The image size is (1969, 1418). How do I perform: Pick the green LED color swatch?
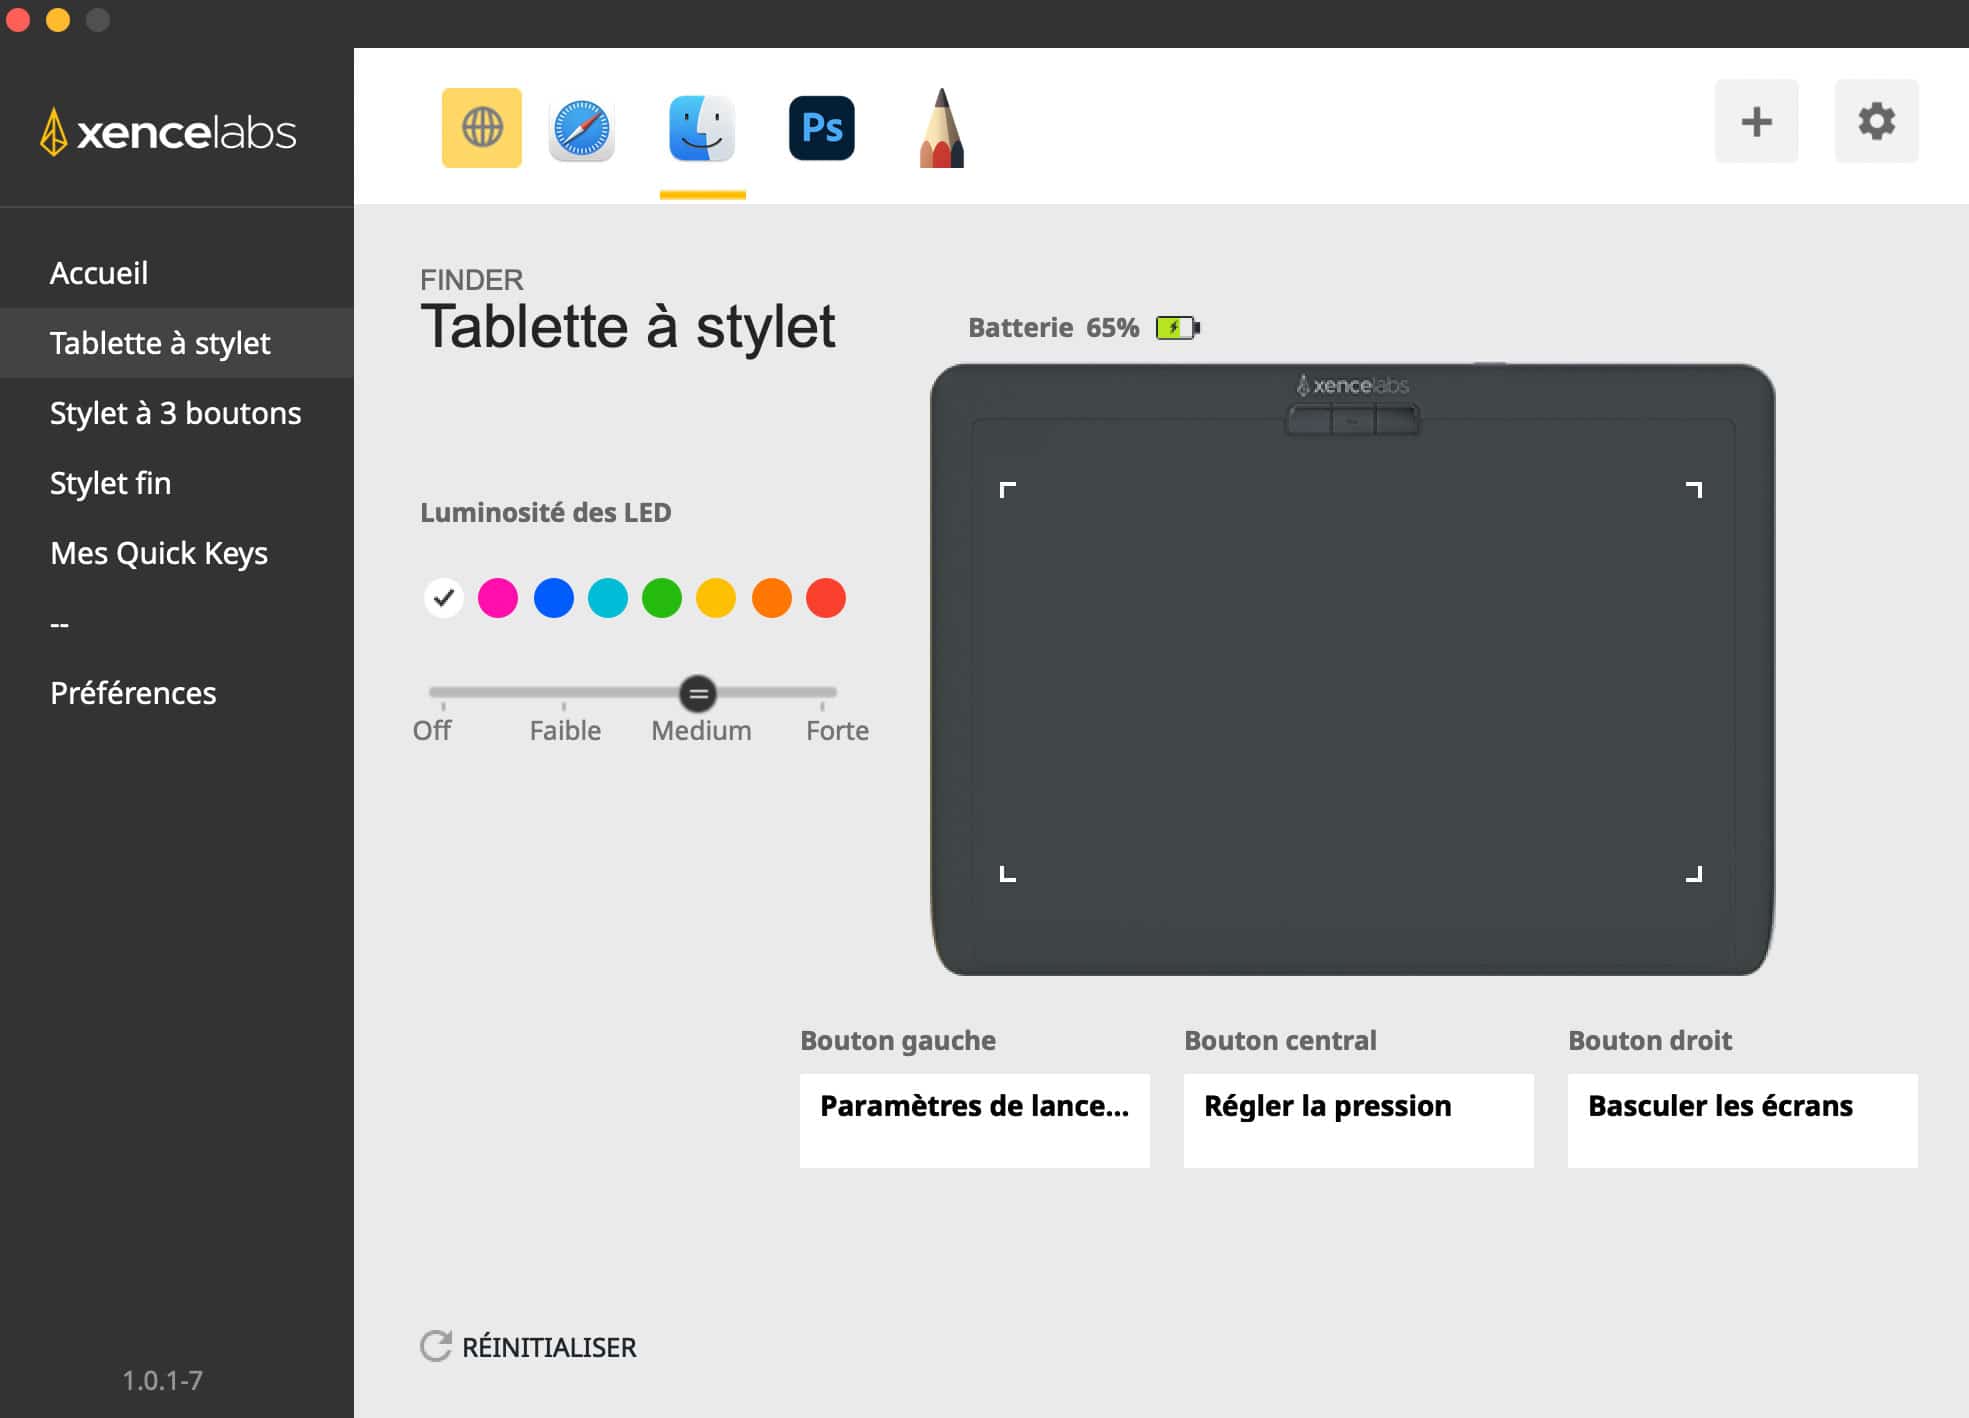(662, 598)
